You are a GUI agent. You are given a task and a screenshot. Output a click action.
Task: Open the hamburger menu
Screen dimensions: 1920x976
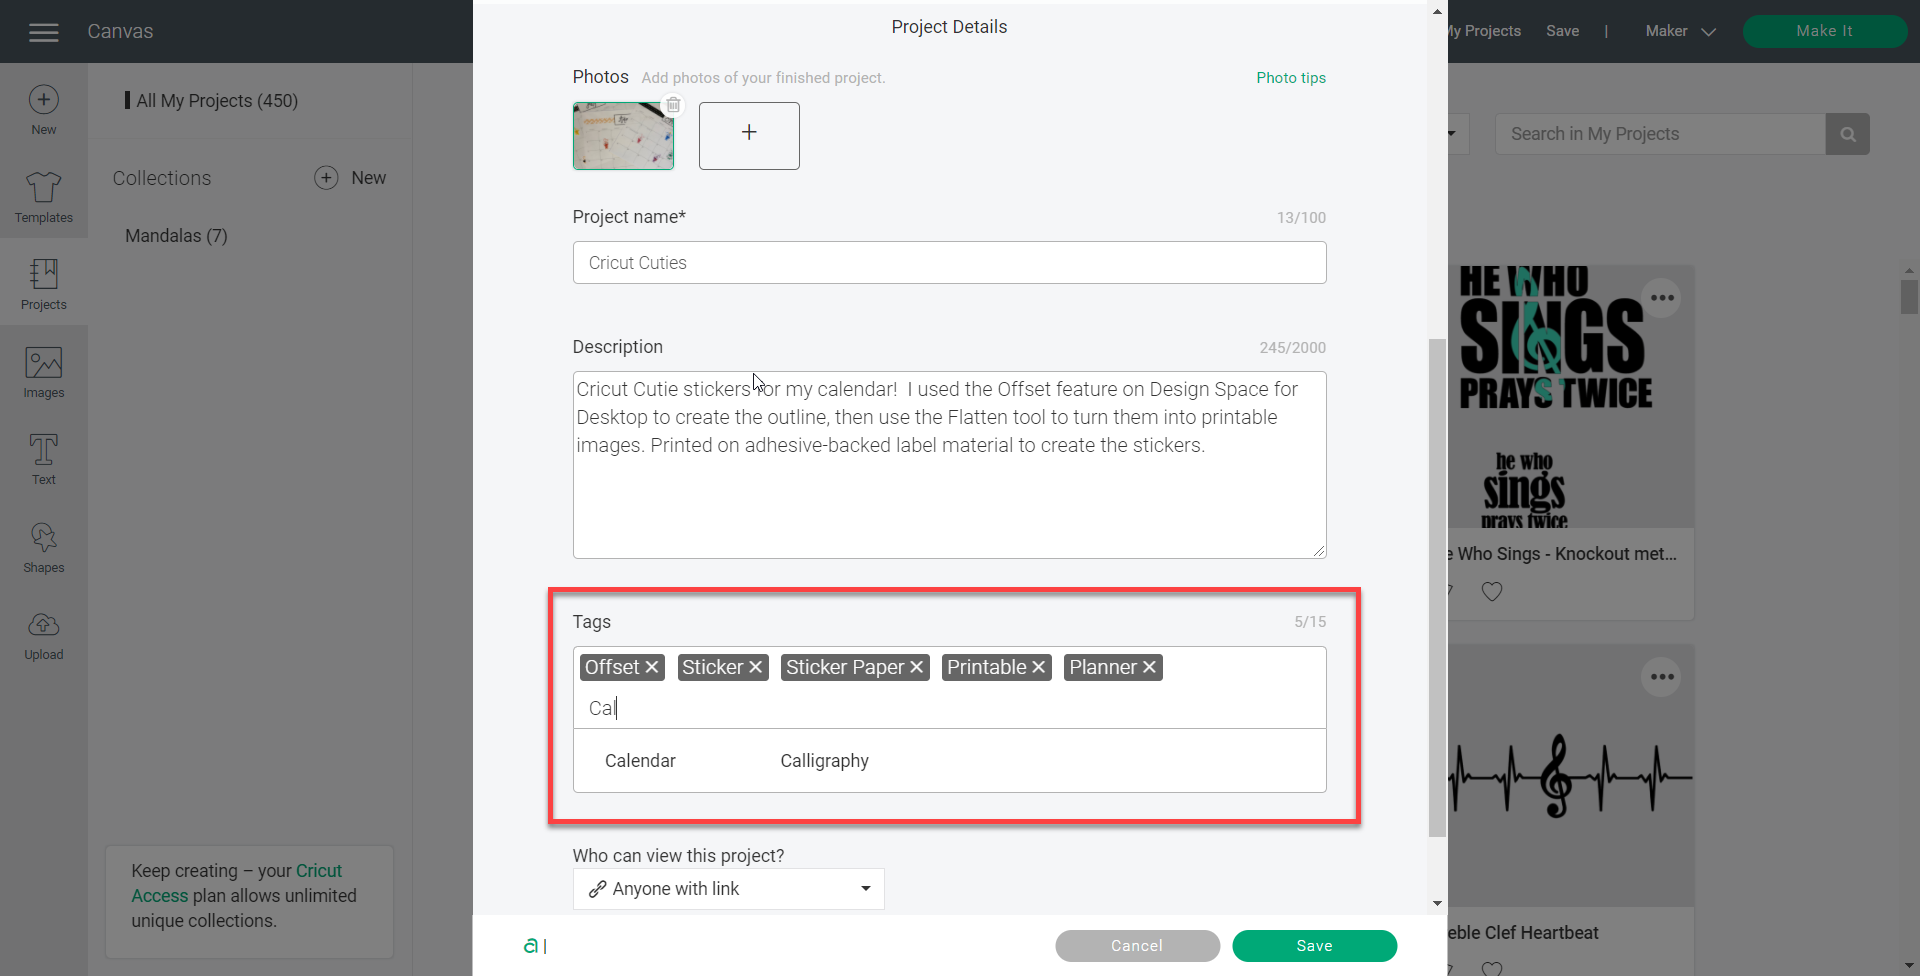pos(43,32)
